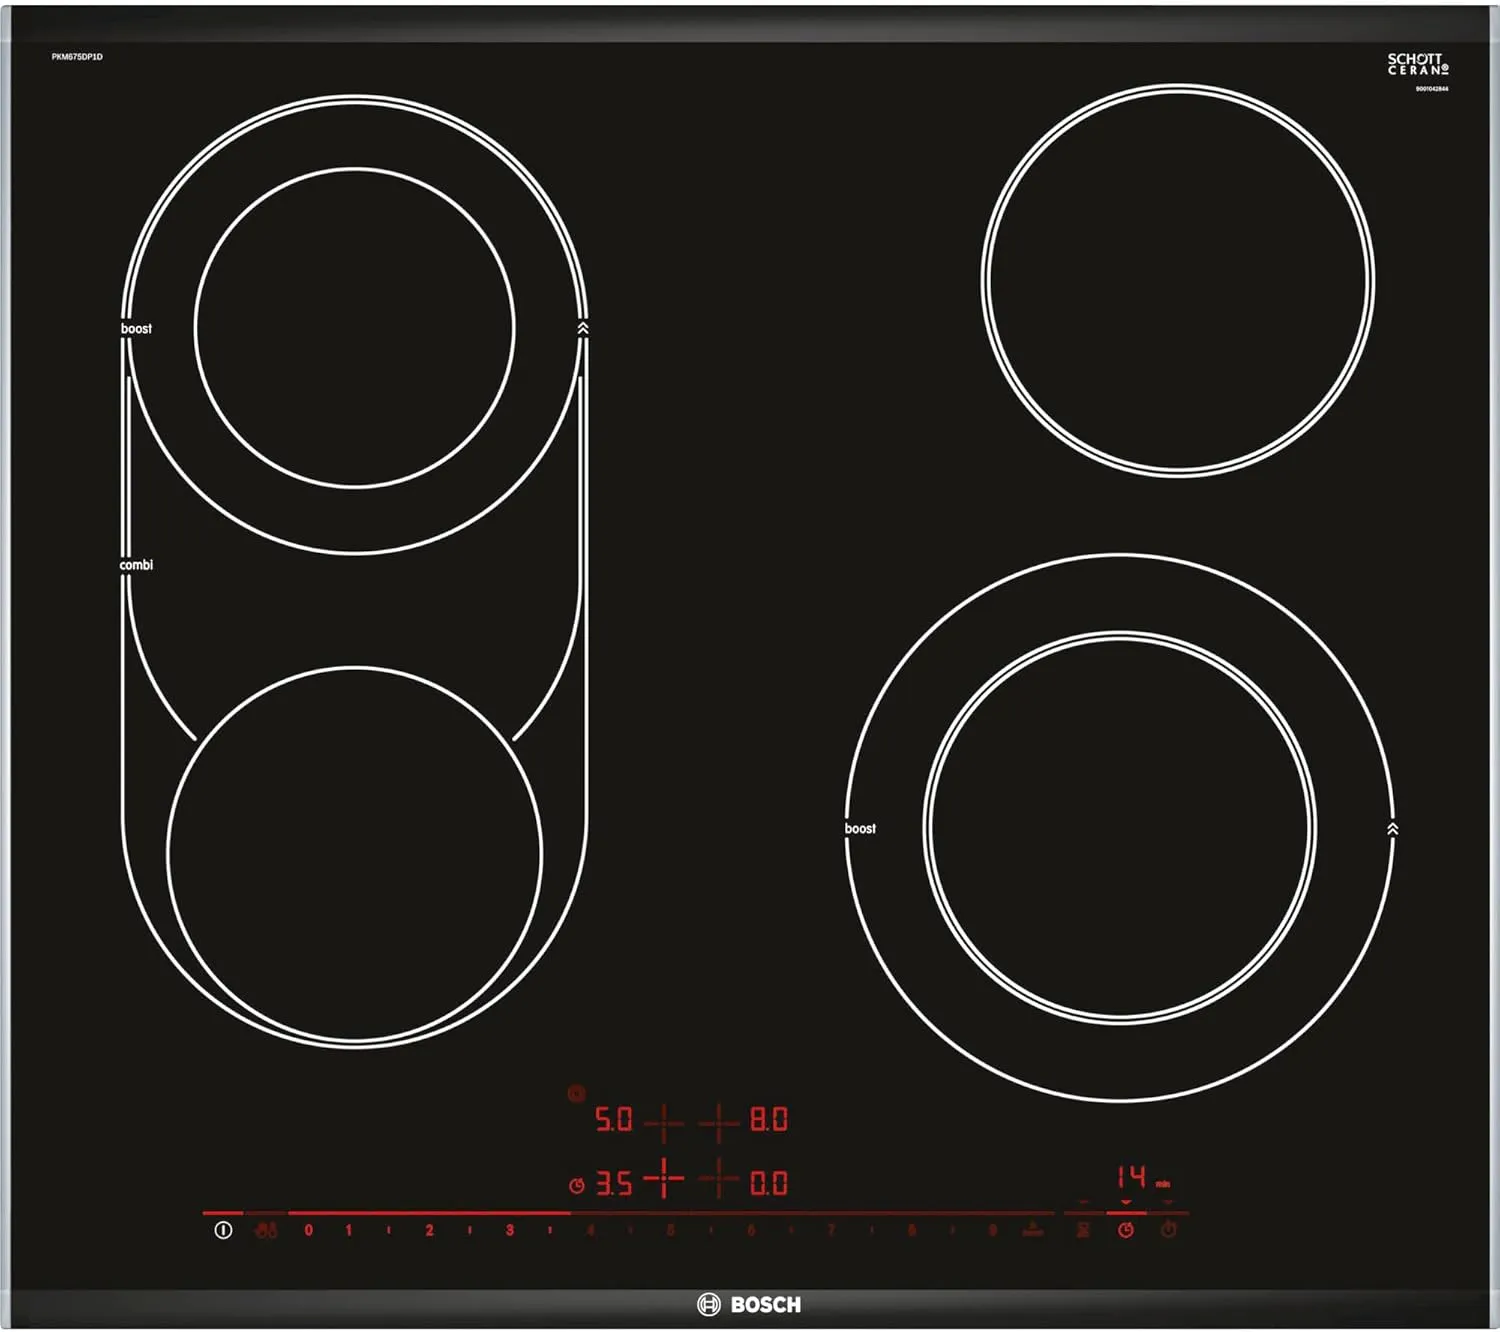
Task: Tap the small clock symbol beside 3.5
Action: pos(577,1185)
